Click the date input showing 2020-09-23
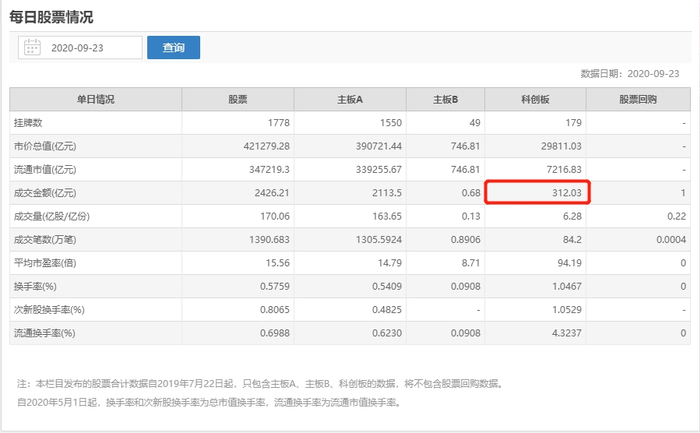The height and width of the screenshot is (433, 700). point(80,47)
